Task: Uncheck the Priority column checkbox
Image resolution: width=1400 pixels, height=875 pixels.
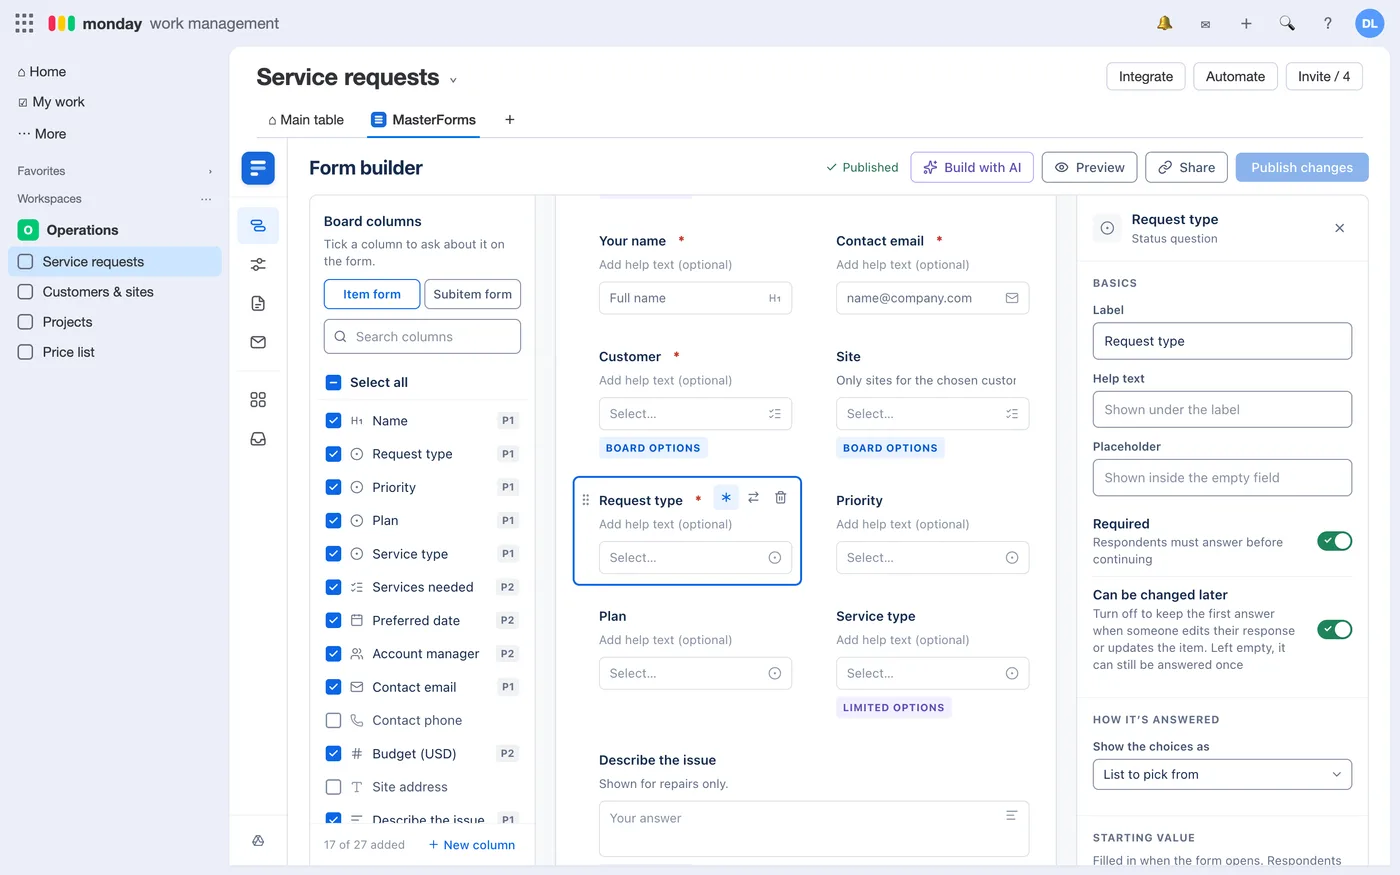Action: (x=334, y=487)
